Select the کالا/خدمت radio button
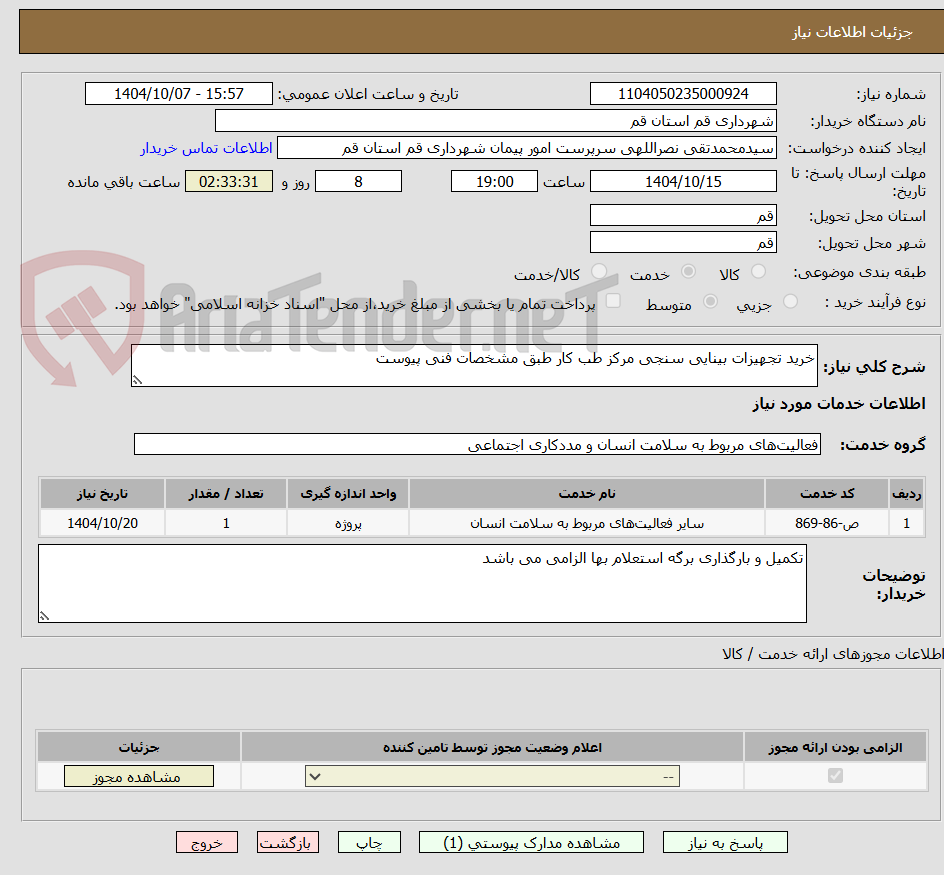The image size is (944, 875). point(598,272)
